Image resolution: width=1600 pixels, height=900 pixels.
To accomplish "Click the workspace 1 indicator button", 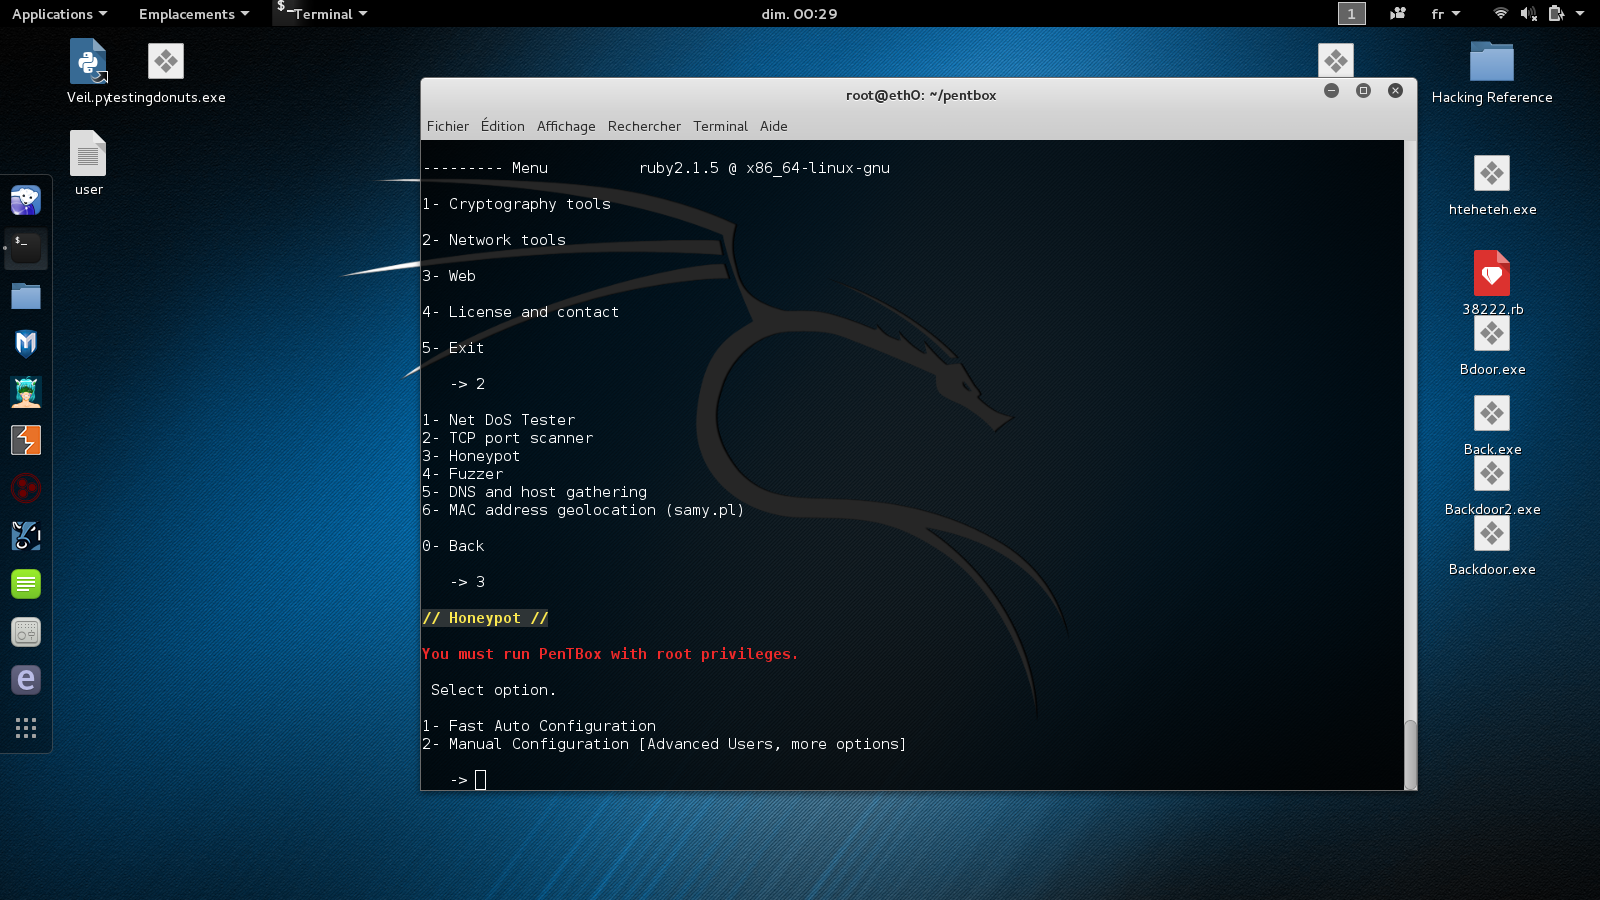I will click(1351, 14).
